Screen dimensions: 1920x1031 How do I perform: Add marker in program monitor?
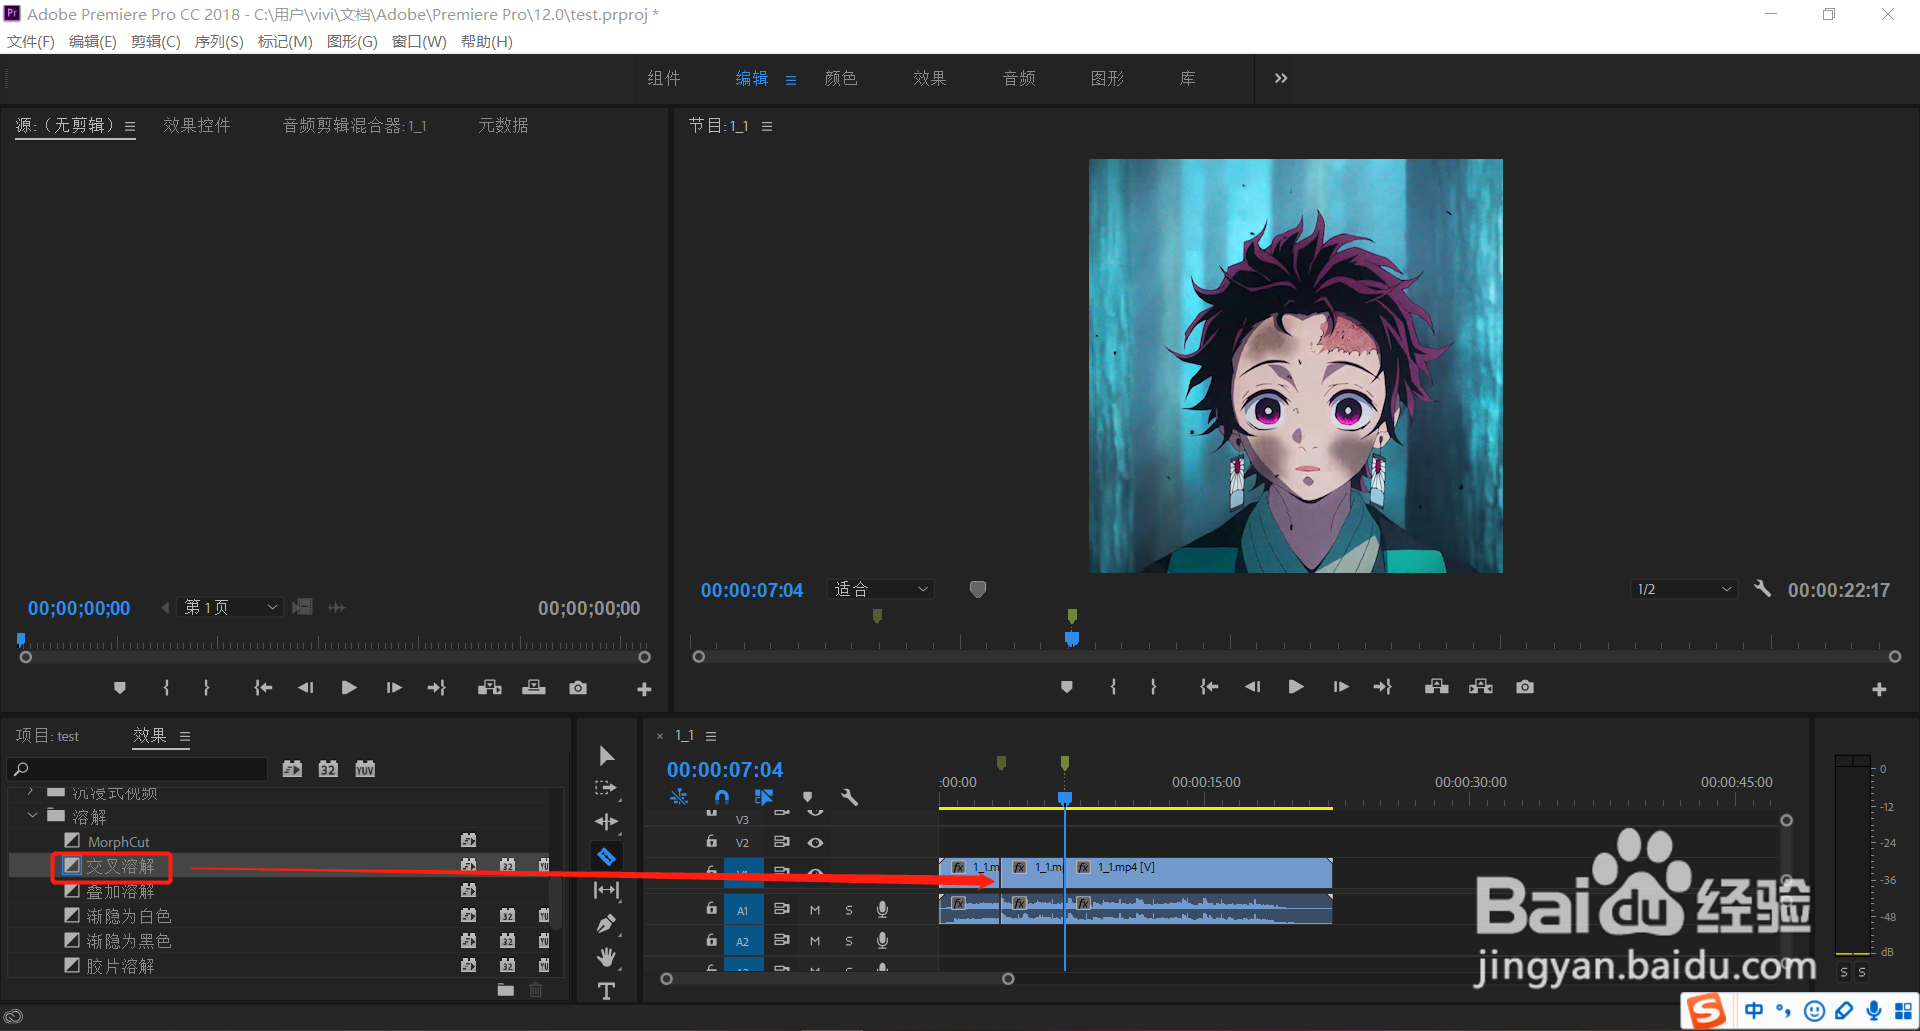(1067, 687)
